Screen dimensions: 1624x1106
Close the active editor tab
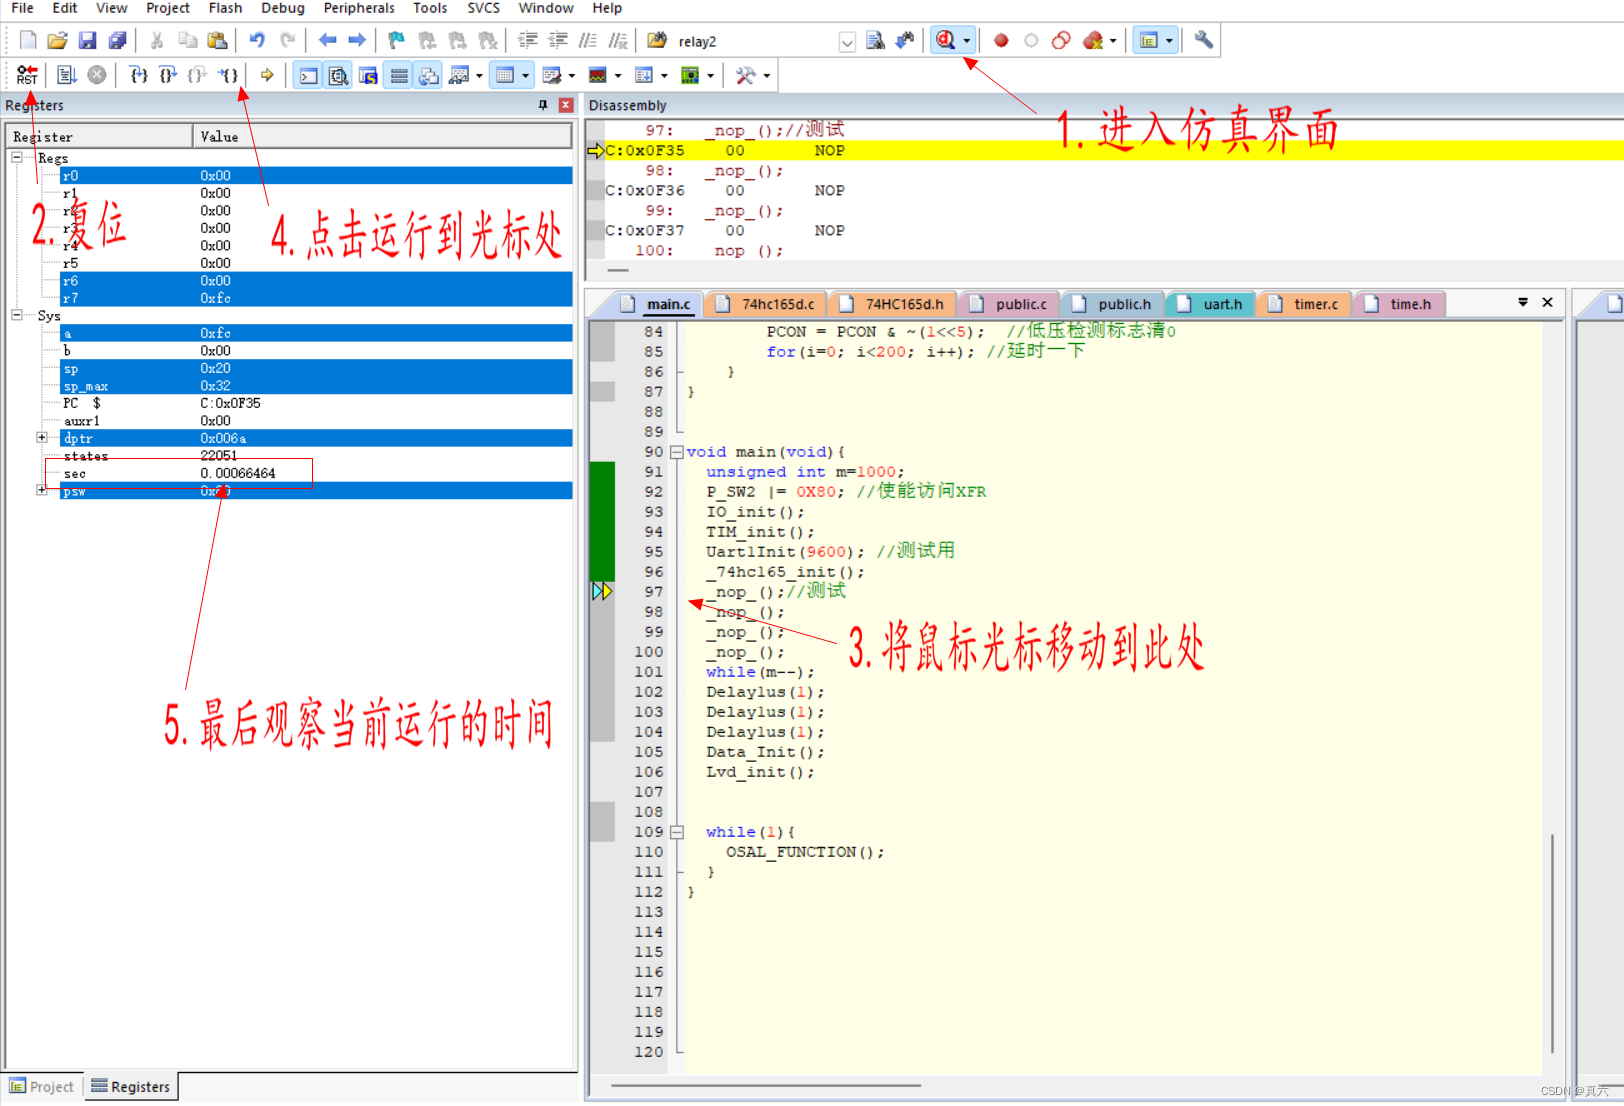(1547, 302)
